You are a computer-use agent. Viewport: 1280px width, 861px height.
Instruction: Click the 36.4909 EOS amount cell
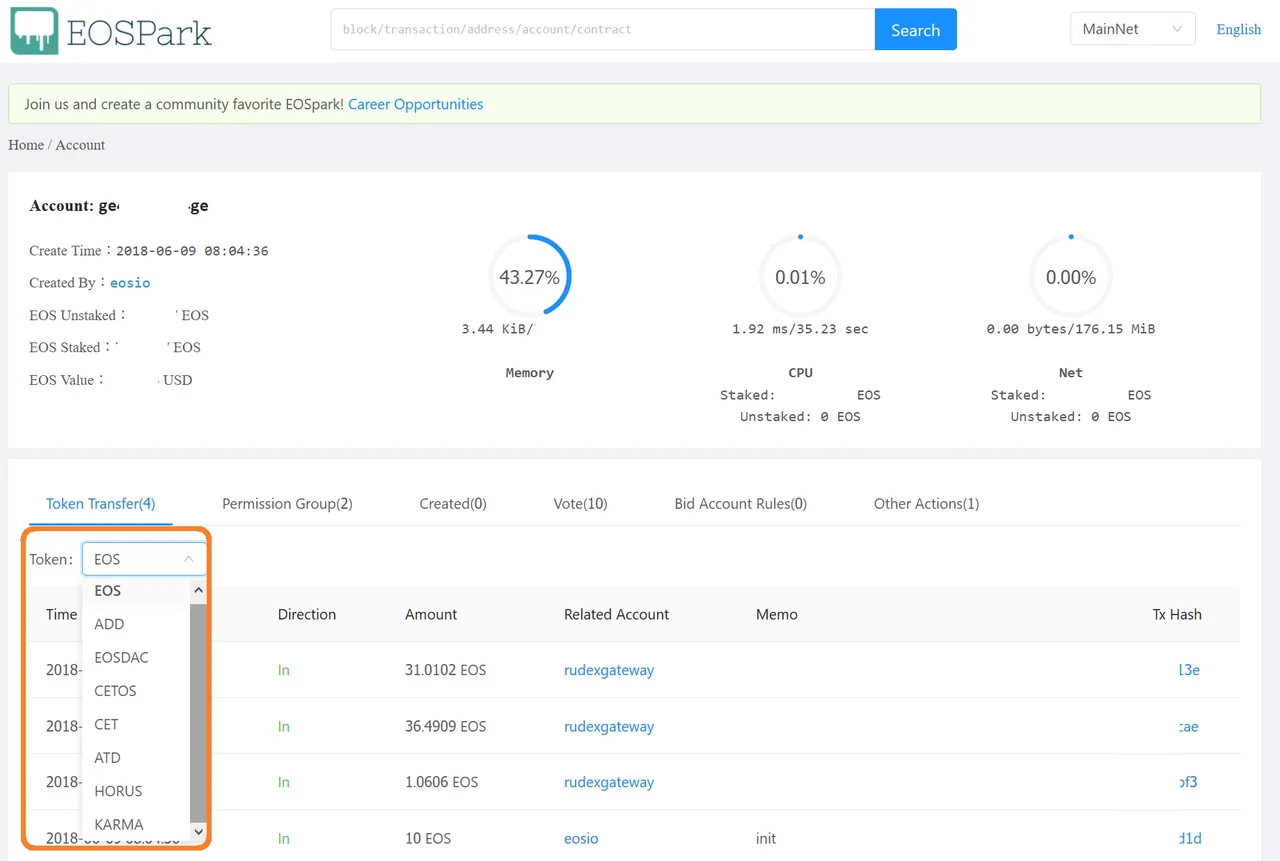[x=445, y=726]
